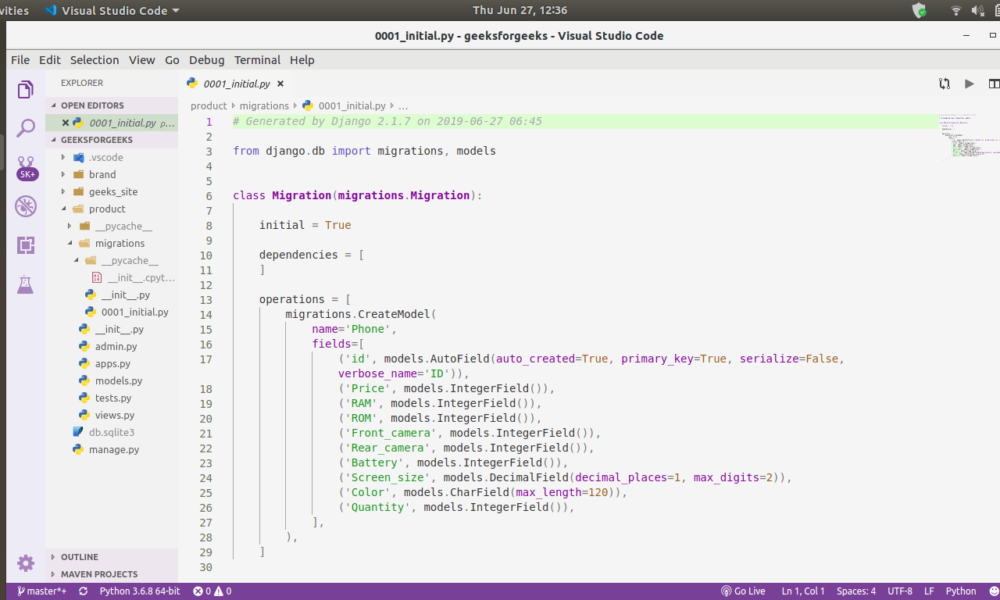Select the 0001_initial.py editor tab
The width and height of the screenshot is (1000, 600).
237,84
